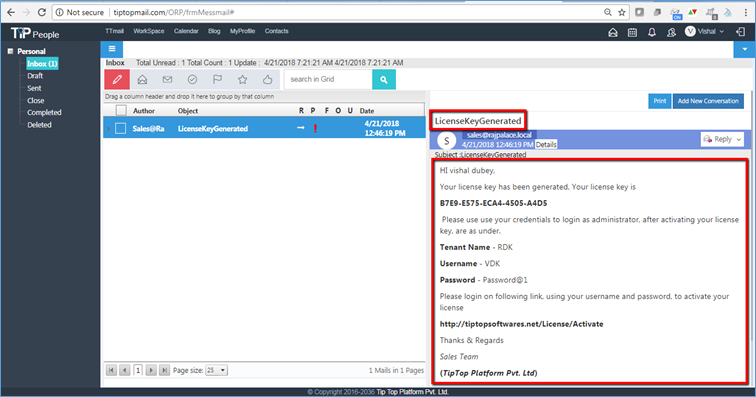Click the Add New Conversation button
Screen dimensions: 756x397
point(708,101)
